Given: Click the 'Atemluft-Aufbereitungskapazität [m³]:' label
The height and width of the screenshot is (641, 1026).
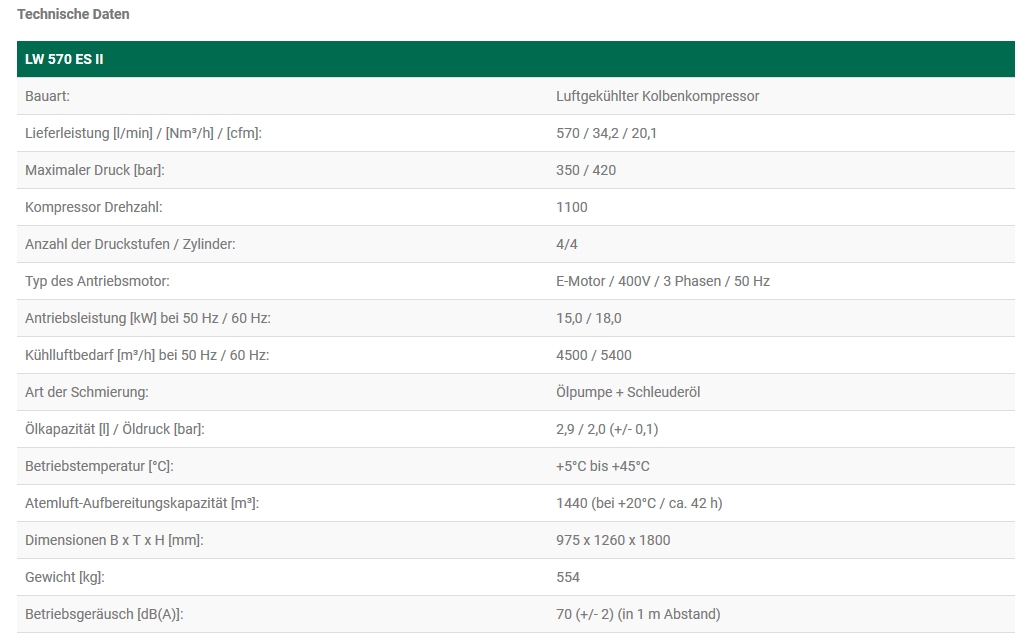Looking at the screenshot, I should coord(142,504).
